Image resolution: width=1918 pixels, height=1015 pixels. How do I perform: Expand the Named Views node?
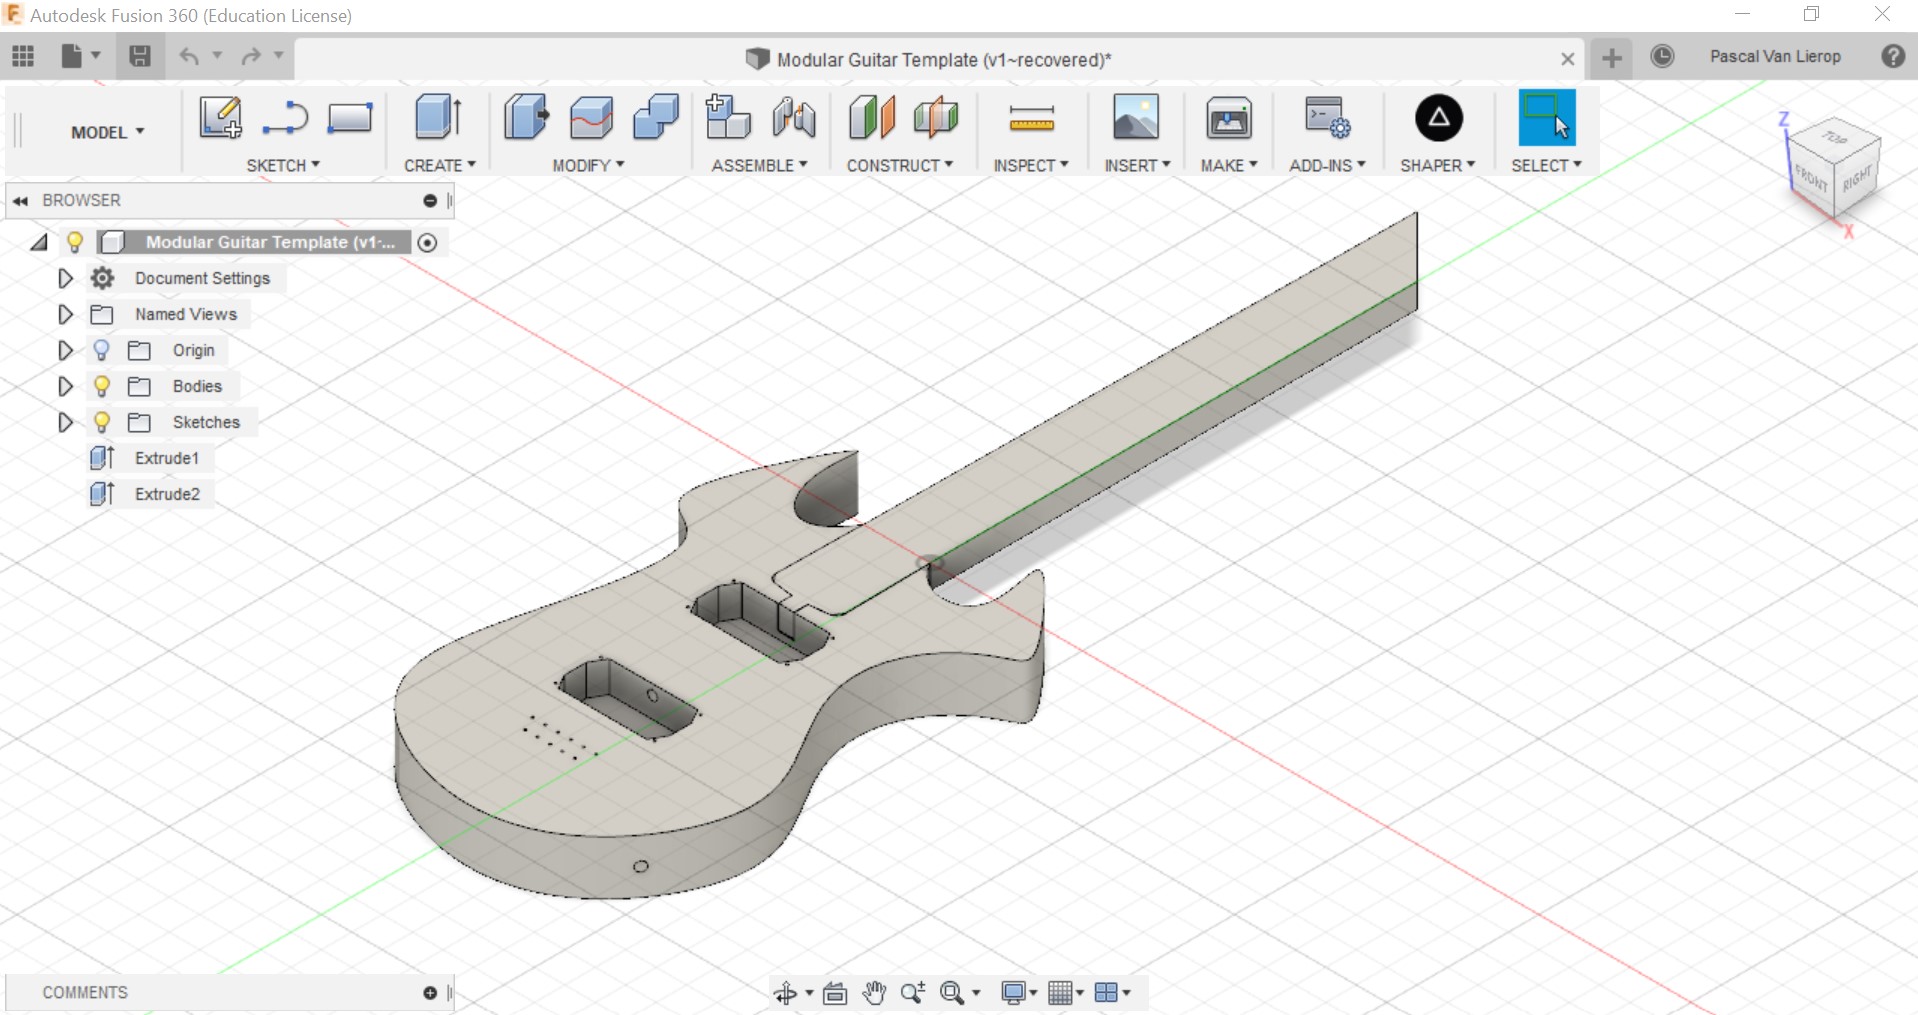pyautogui.click(x=65, y=314)
